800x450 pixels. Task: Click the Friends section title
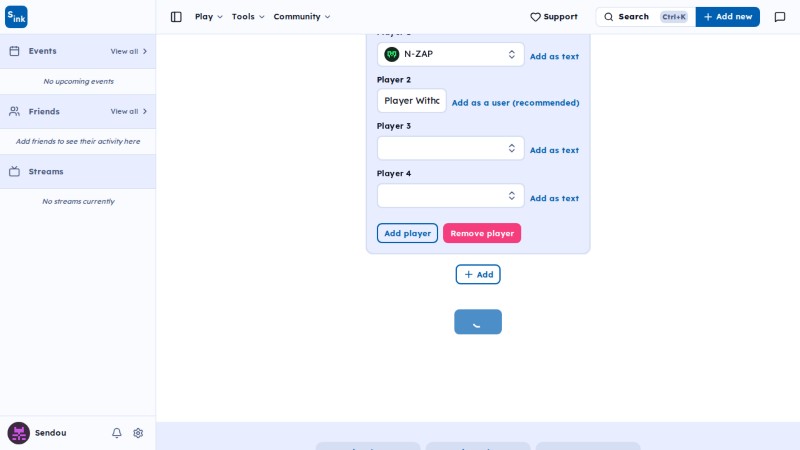tap(44, 111)
